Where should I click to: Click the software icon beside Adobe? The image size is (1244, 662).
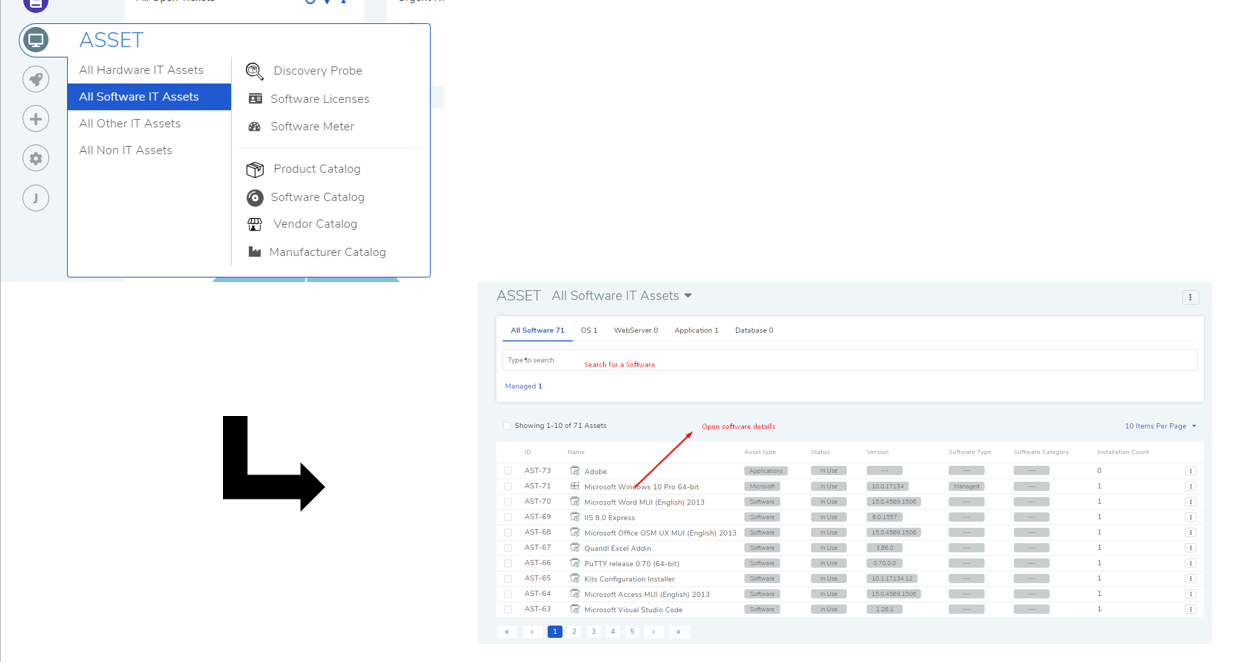coord(575,470)
